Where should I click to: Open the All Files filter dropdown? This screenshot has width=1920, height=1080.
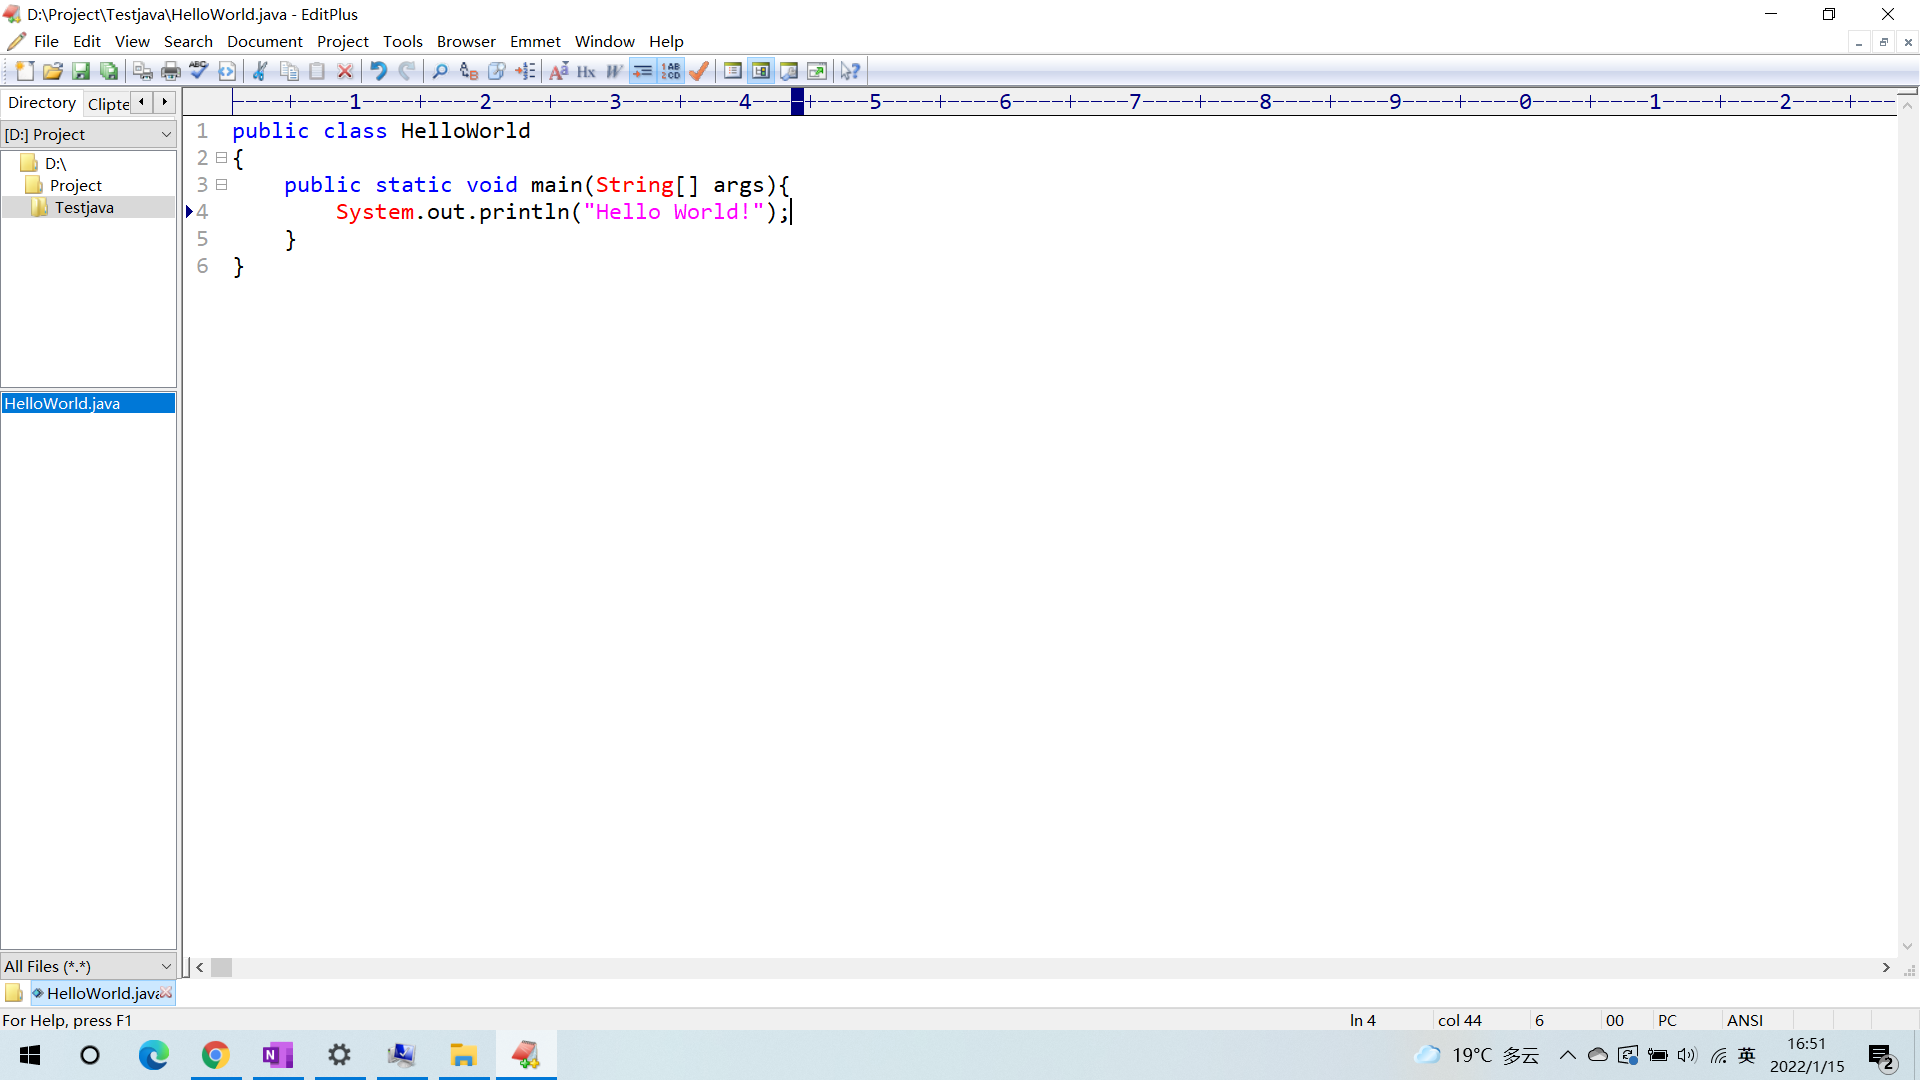pyautogui.click(x=166, y=966)
